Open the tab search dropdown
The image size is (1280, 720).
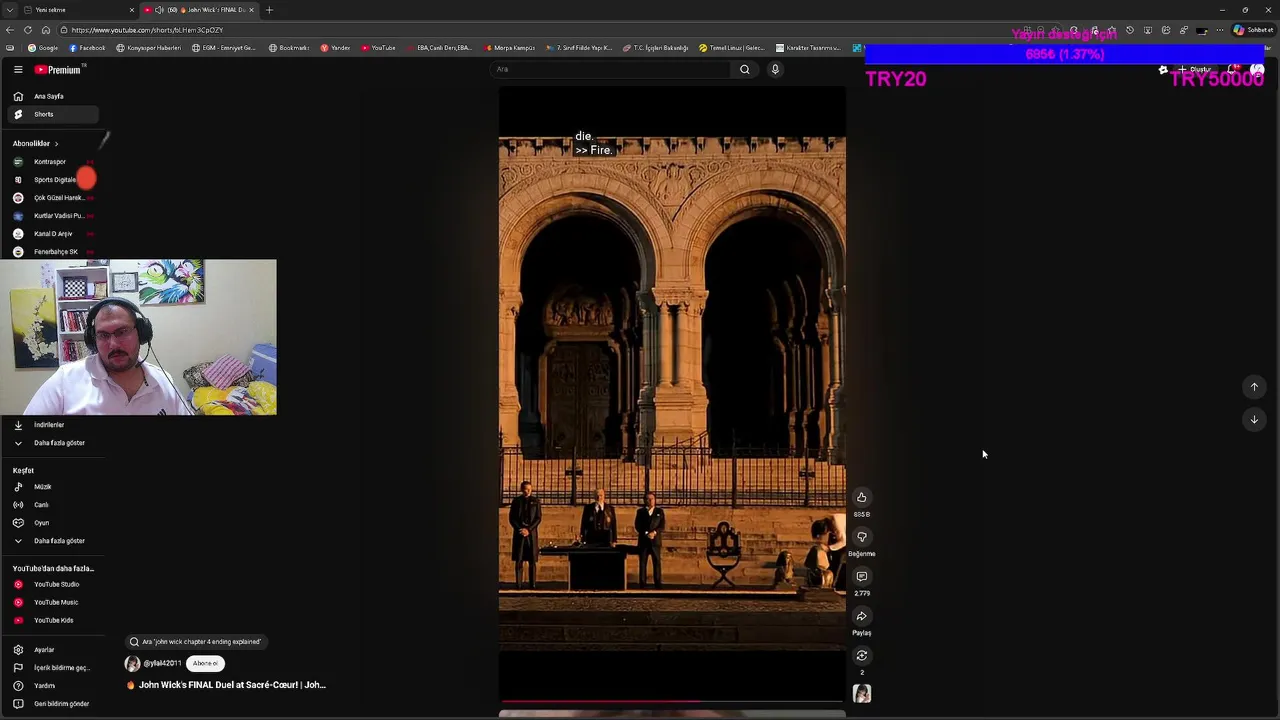tap(9, 10)
